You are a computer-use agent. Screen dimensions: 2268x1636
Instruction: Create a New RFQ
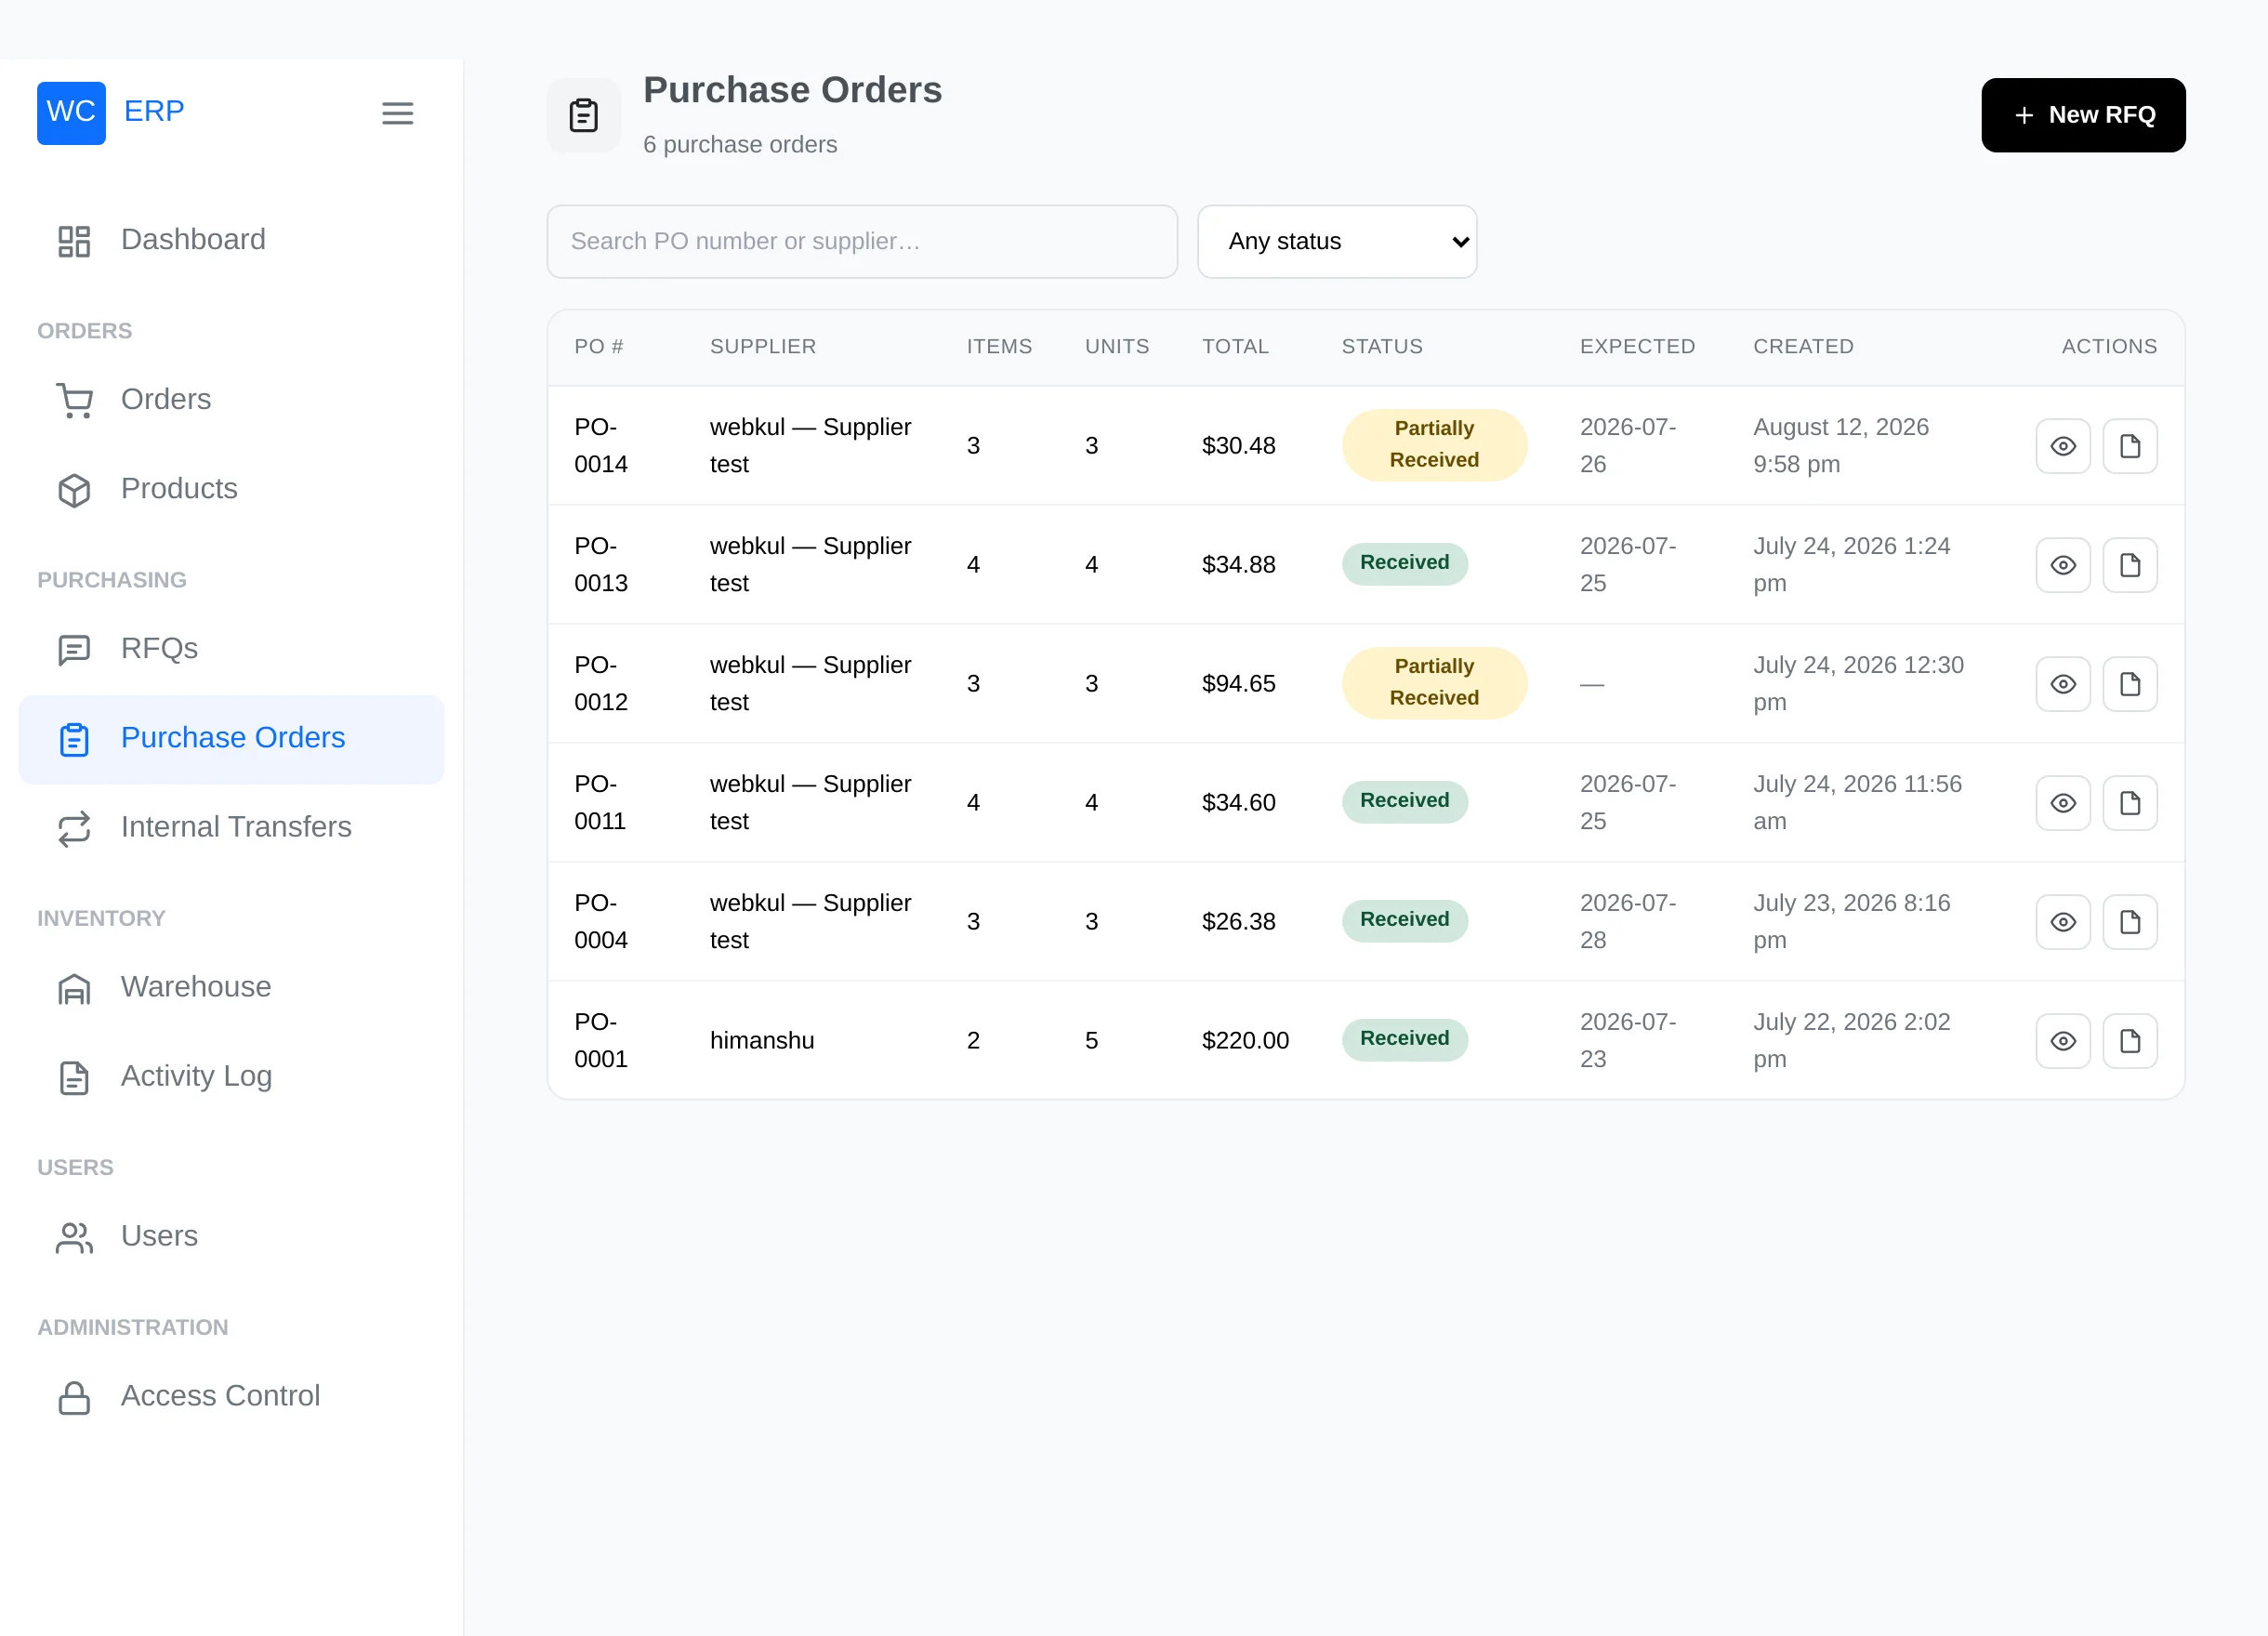pyautogui.click(x=2083, y=115)
